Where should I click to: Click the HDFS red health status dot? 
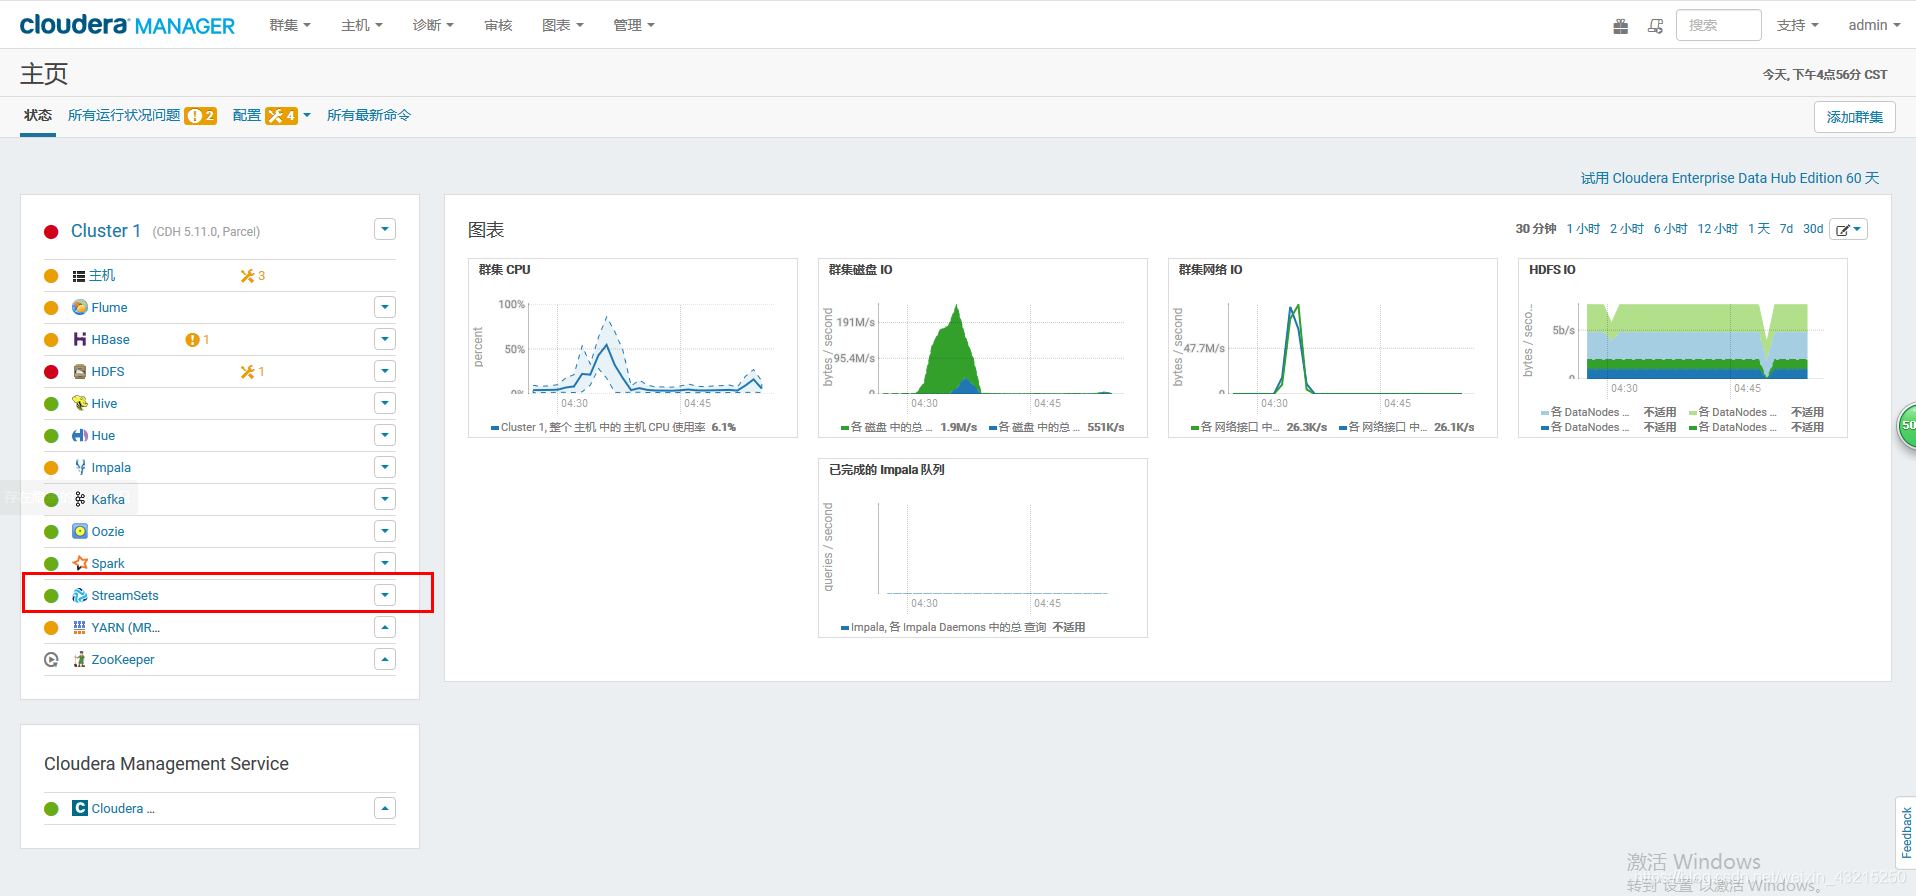tap(51, 372)
